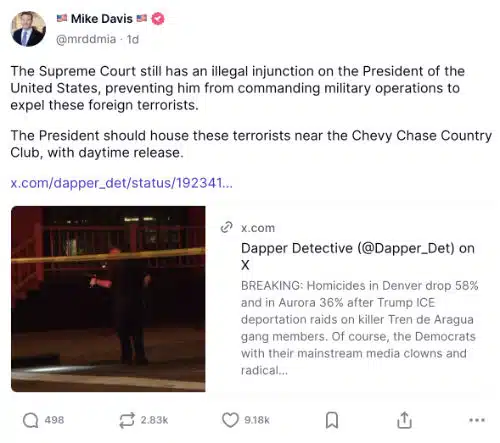Viewport: 500px width, 443px height.
Task: Bookmark this post
Action: pyautogui.click(x=332, y=420)
